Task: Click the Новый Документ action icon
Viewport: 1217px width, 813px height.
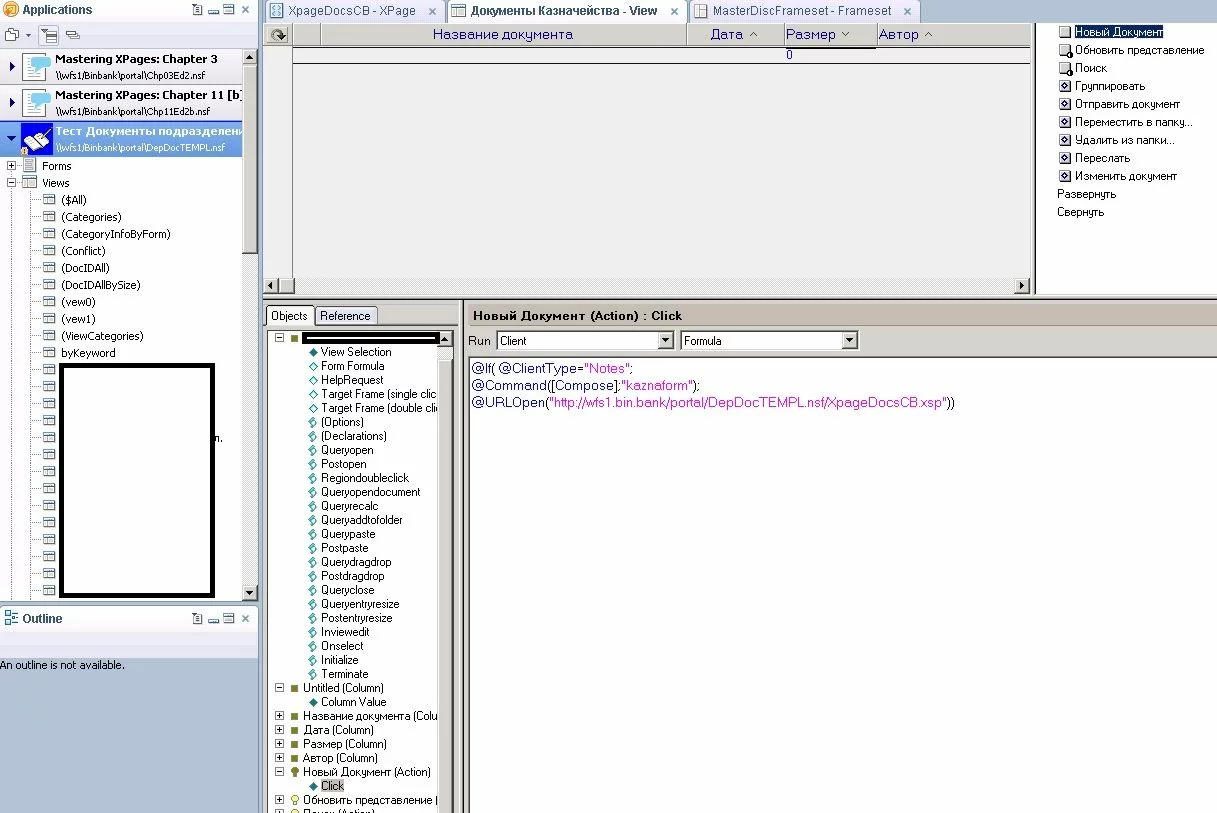Action: (x=1065, y=32)
